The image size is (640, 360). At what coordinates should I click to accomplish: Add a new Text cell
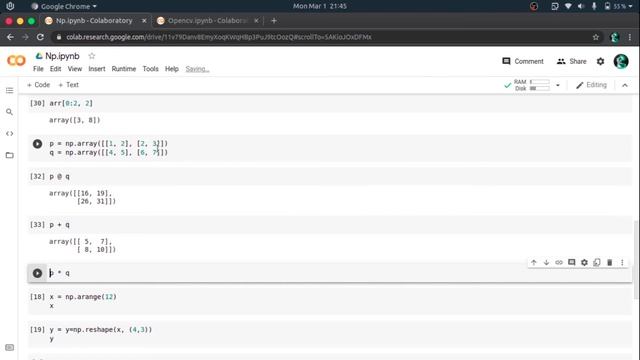[x=68, y=85]
